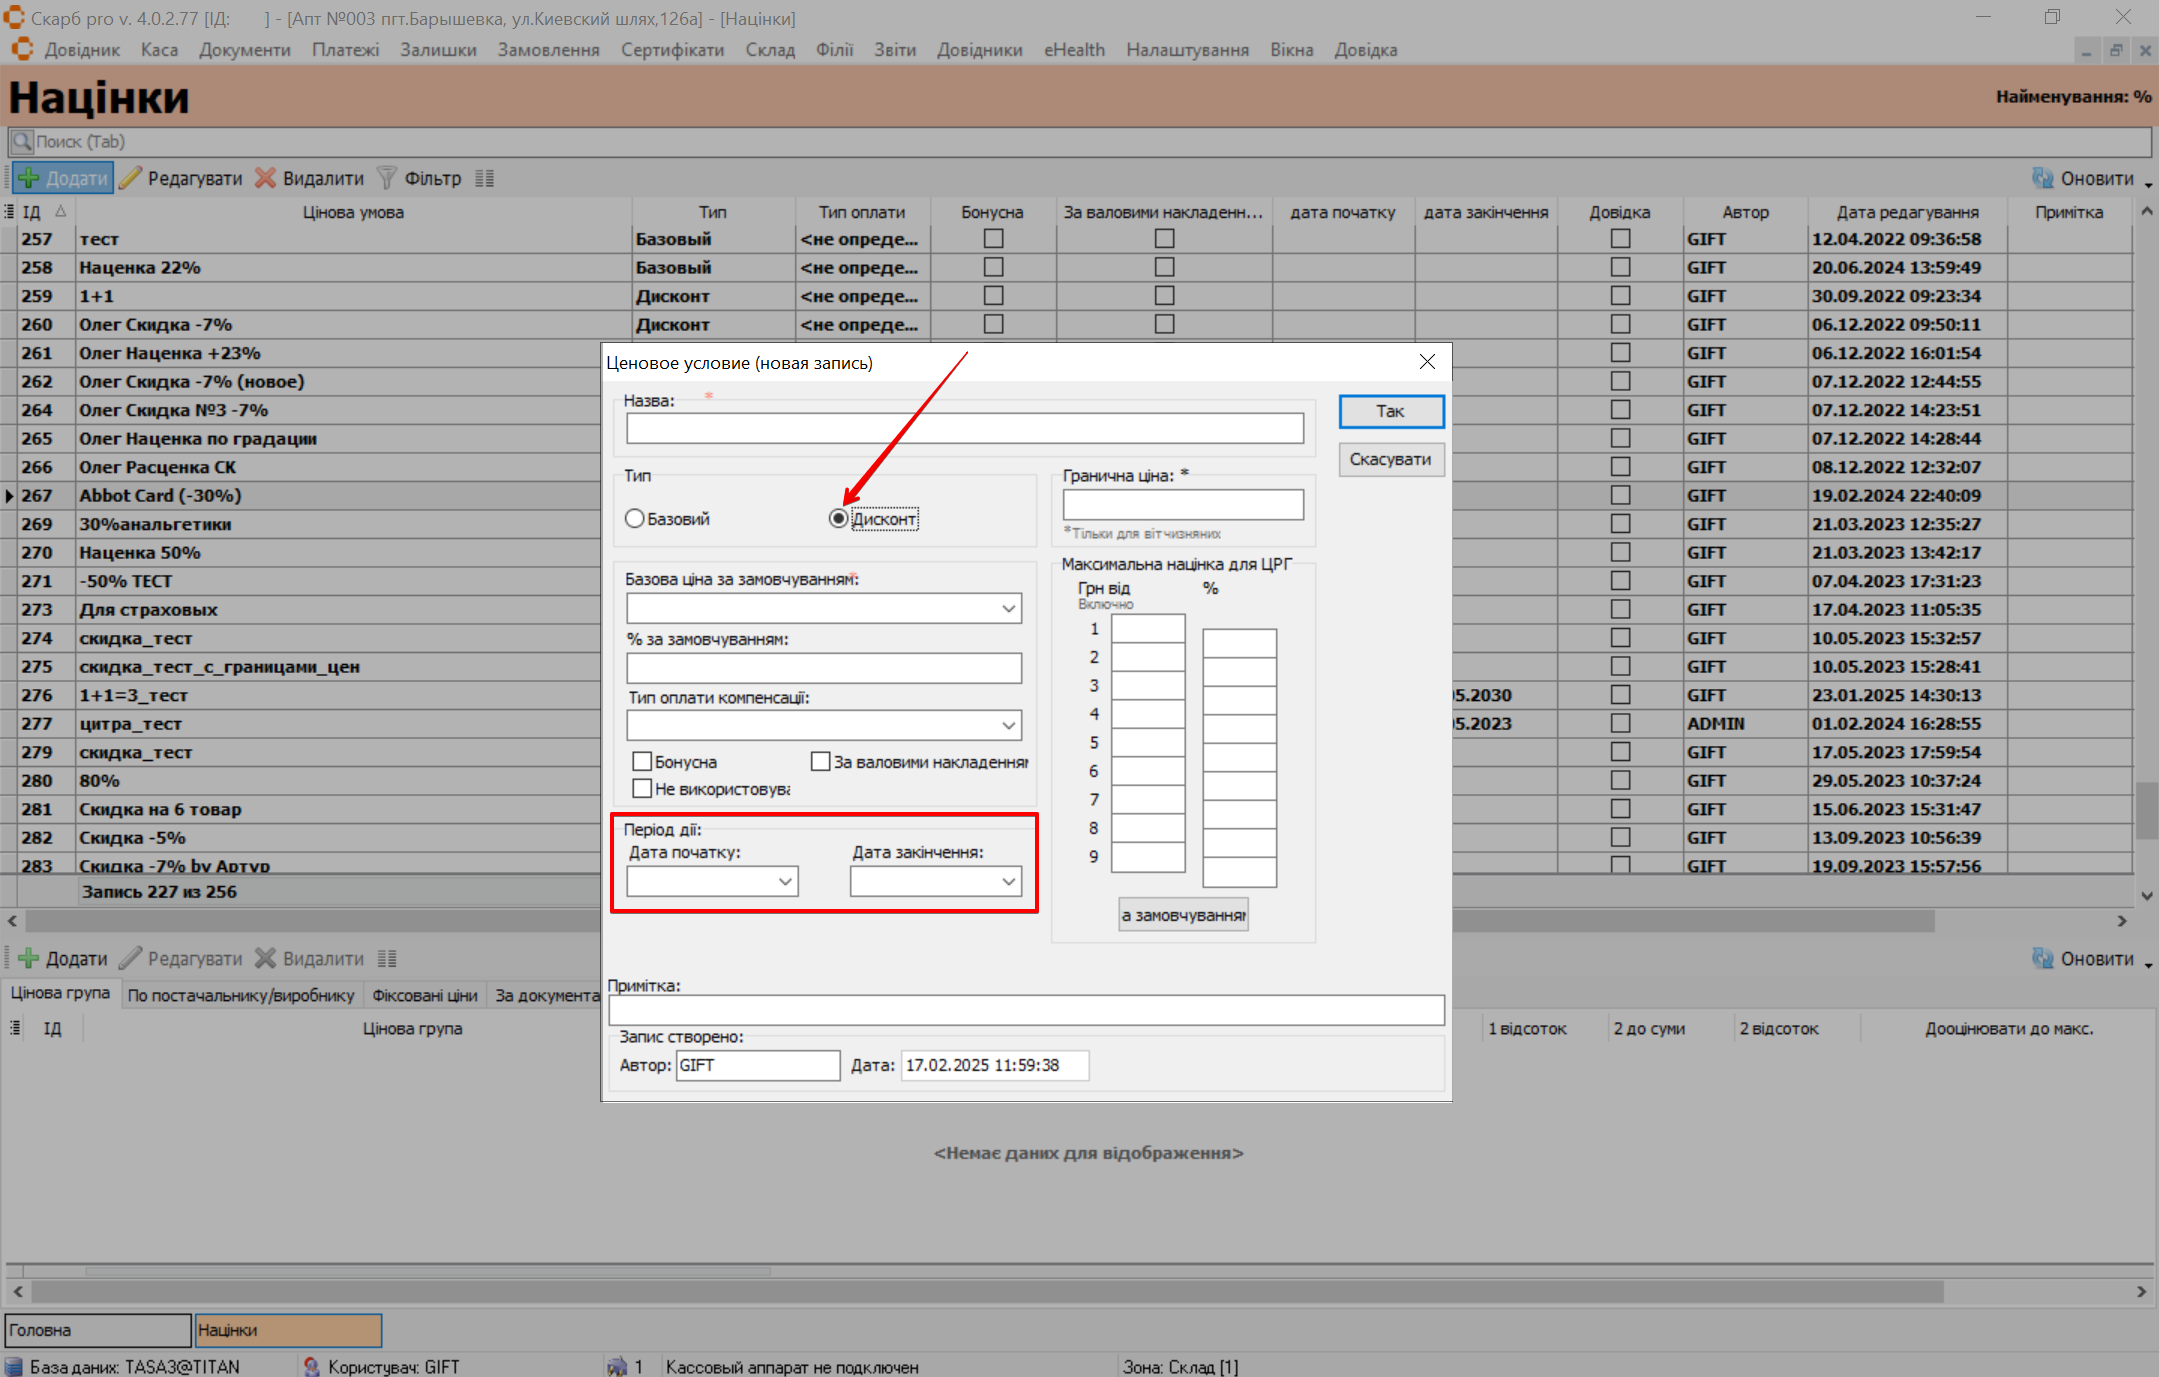
Task: Click the lower panel's Оновити refresh icon
Action: pos(2042,958)
